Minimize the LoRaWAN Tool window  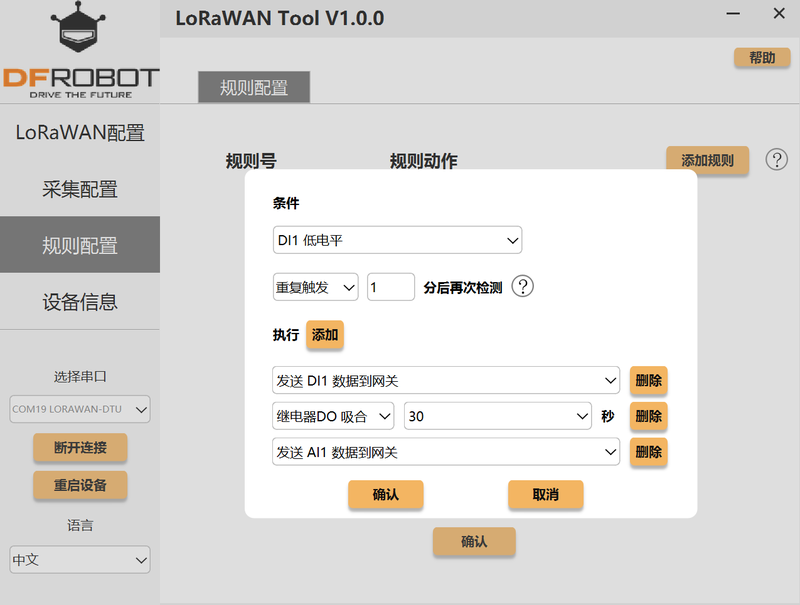click(734, 15)
